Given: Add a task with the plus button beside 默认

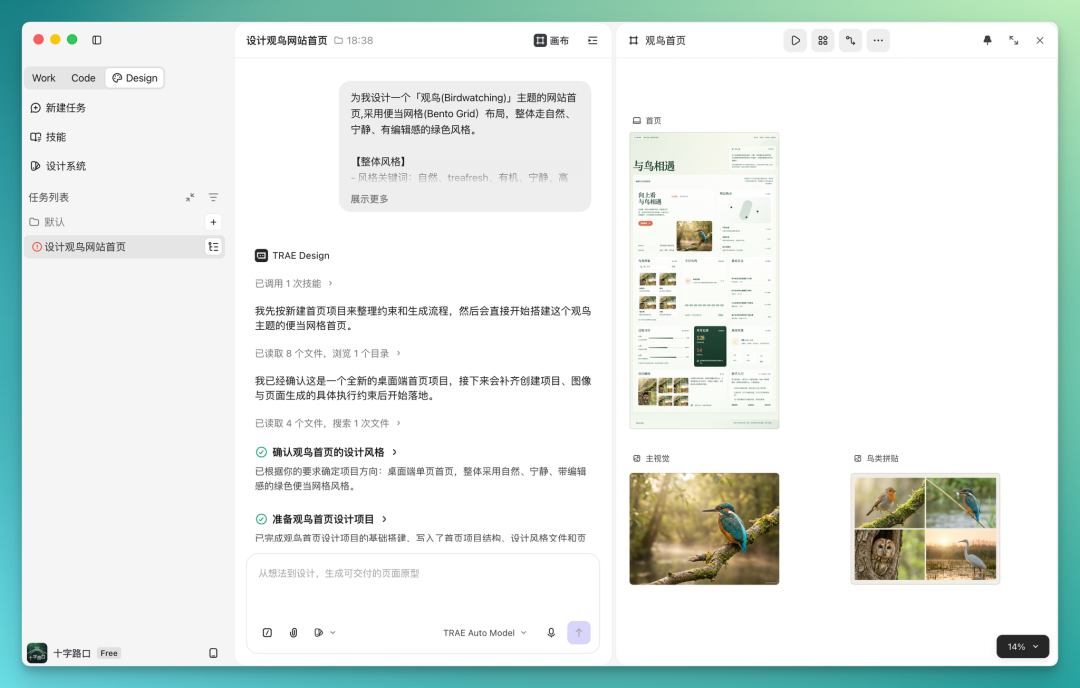Looking at the screenshot, I should click(x=214, y=222).
